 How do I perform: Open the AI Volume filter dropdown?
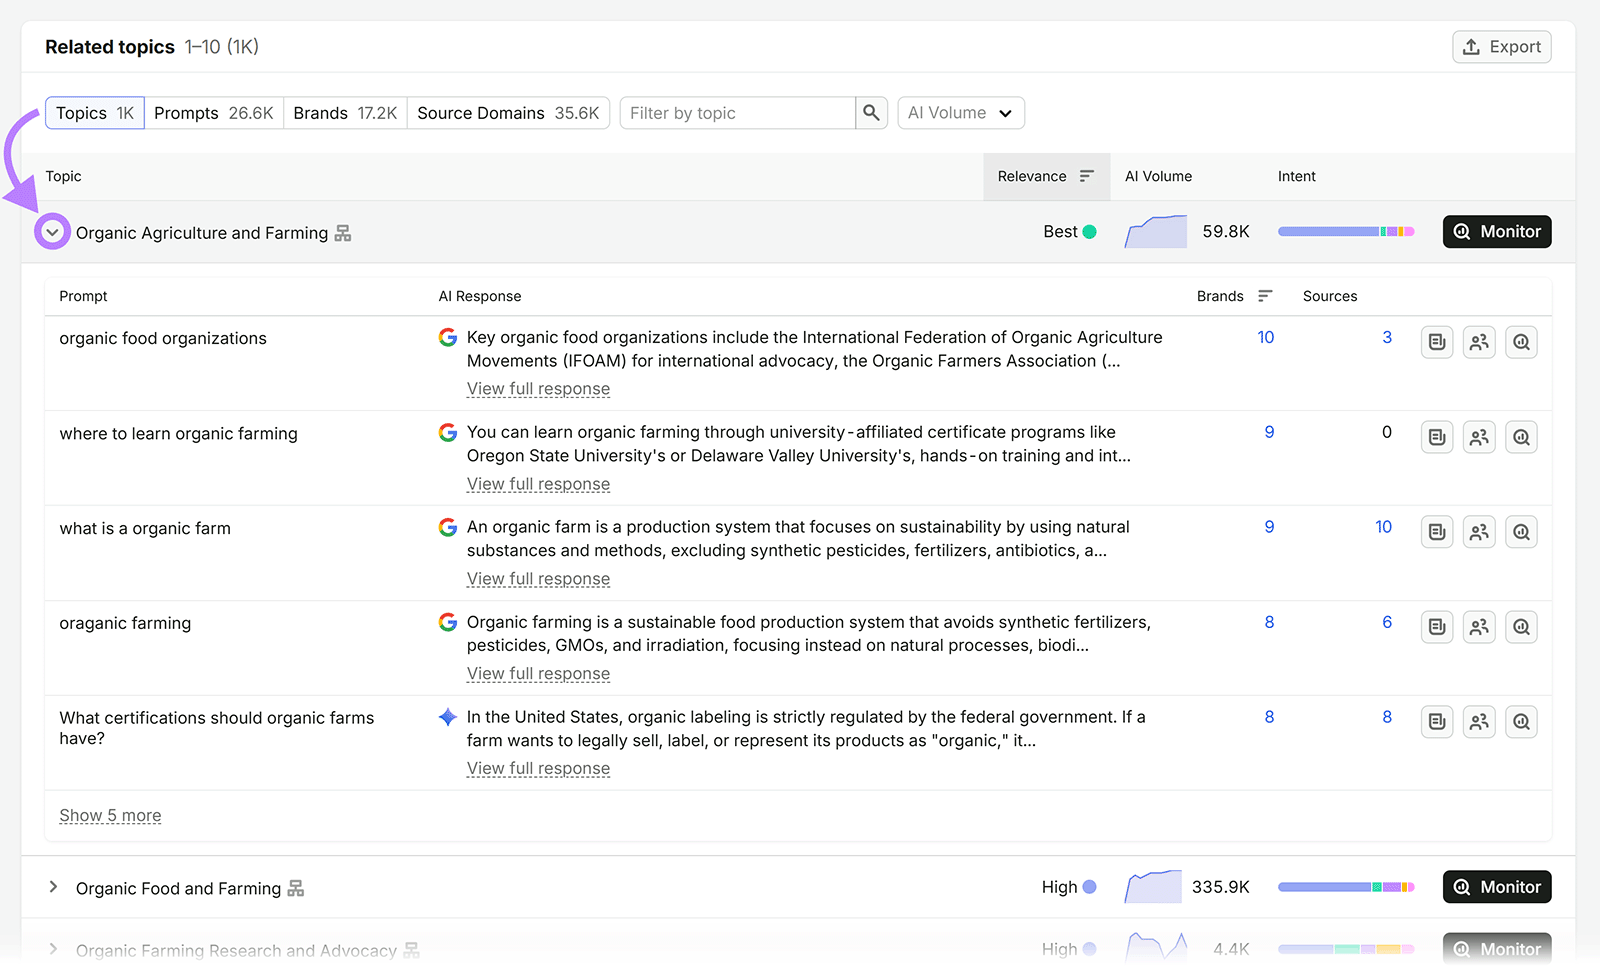[961, 113]
